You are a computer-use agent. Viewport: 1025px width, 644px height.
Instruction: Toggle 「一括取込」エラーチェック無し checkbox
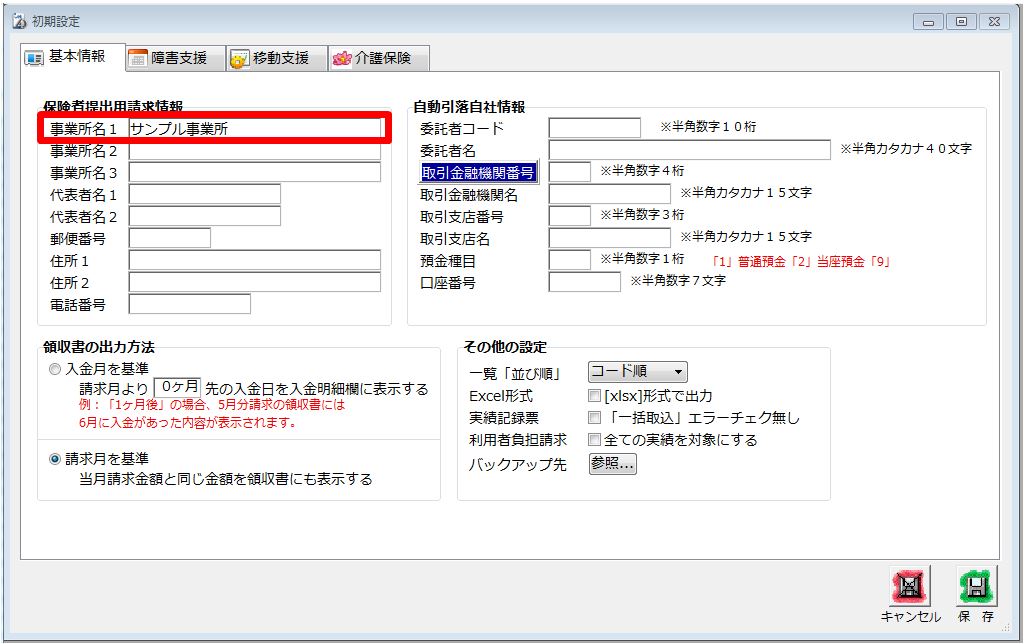pos(595,418)
